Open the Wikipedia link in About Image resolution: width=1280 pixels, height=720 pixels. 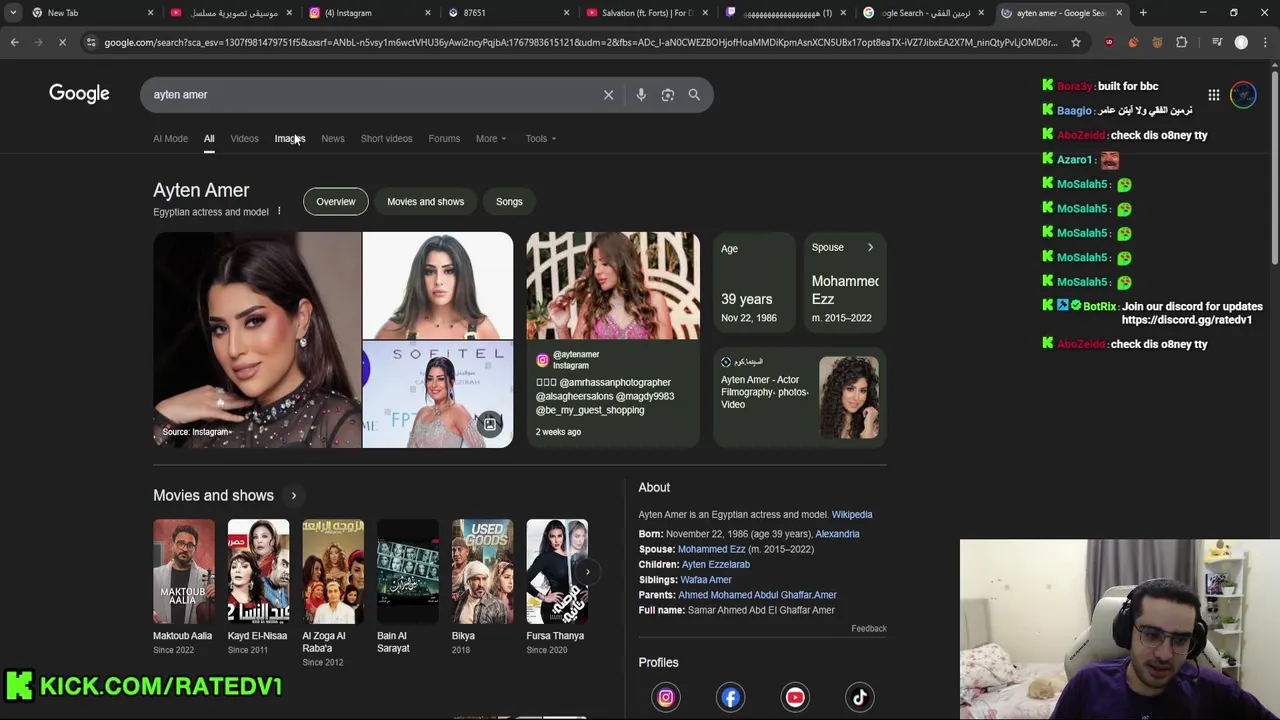(852, 515)
